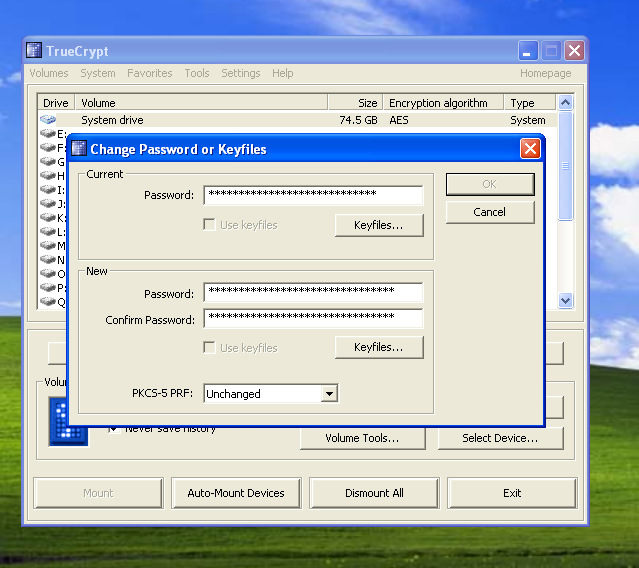Open the Settings menu

[241, 73]
